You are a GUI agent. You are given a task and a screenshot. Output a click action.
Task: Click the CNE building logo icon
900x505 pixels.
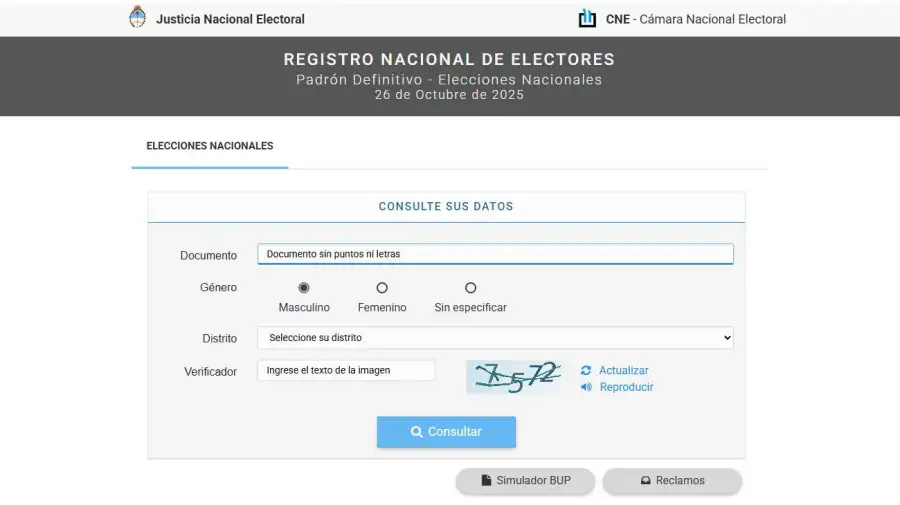(x=587, y=18)
